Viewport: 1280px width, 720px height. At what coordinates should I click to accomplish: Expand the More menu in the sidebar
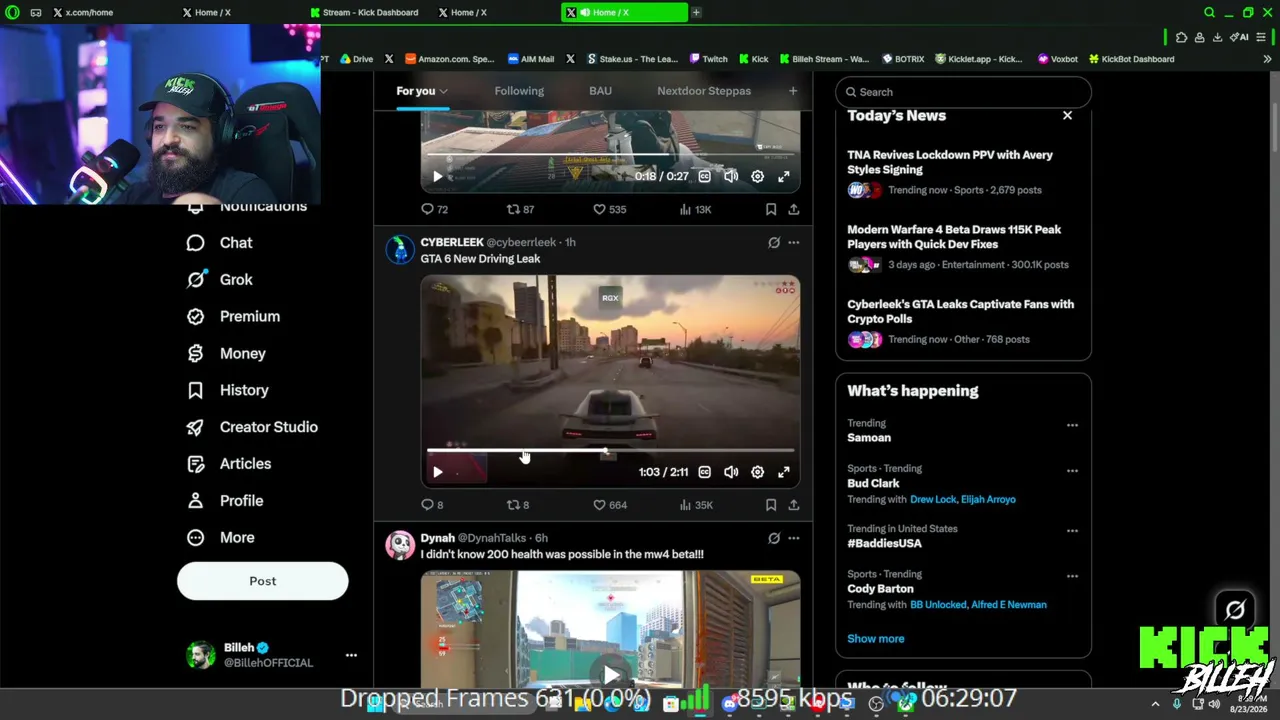click(221, 538)
